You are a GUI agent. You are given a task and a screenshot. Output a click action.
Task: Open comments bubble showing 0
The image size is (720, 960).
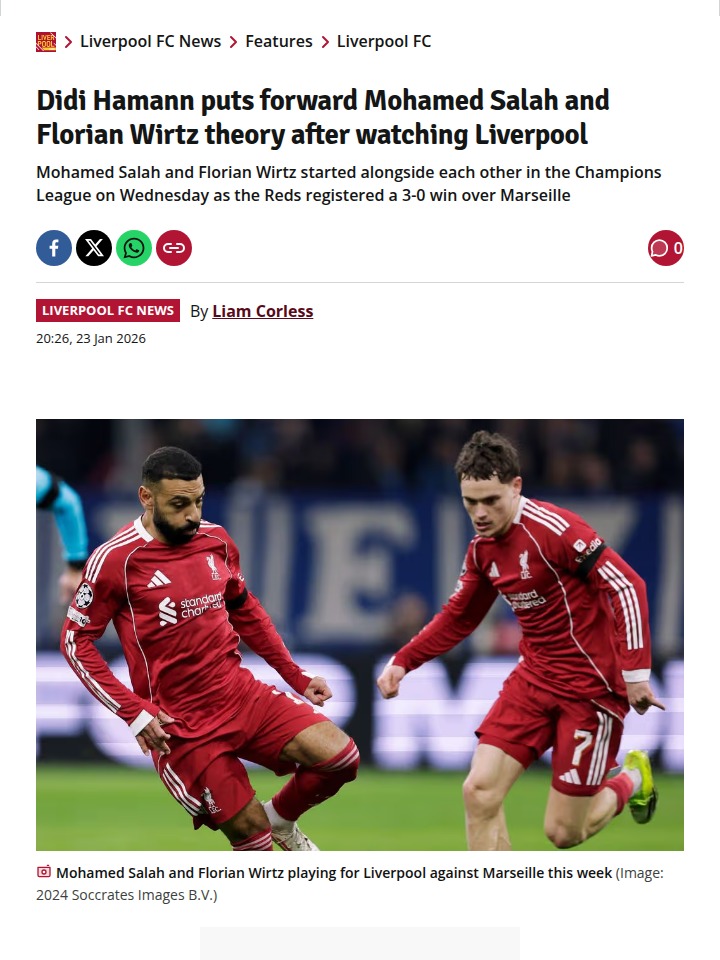(x=666, y=248)
